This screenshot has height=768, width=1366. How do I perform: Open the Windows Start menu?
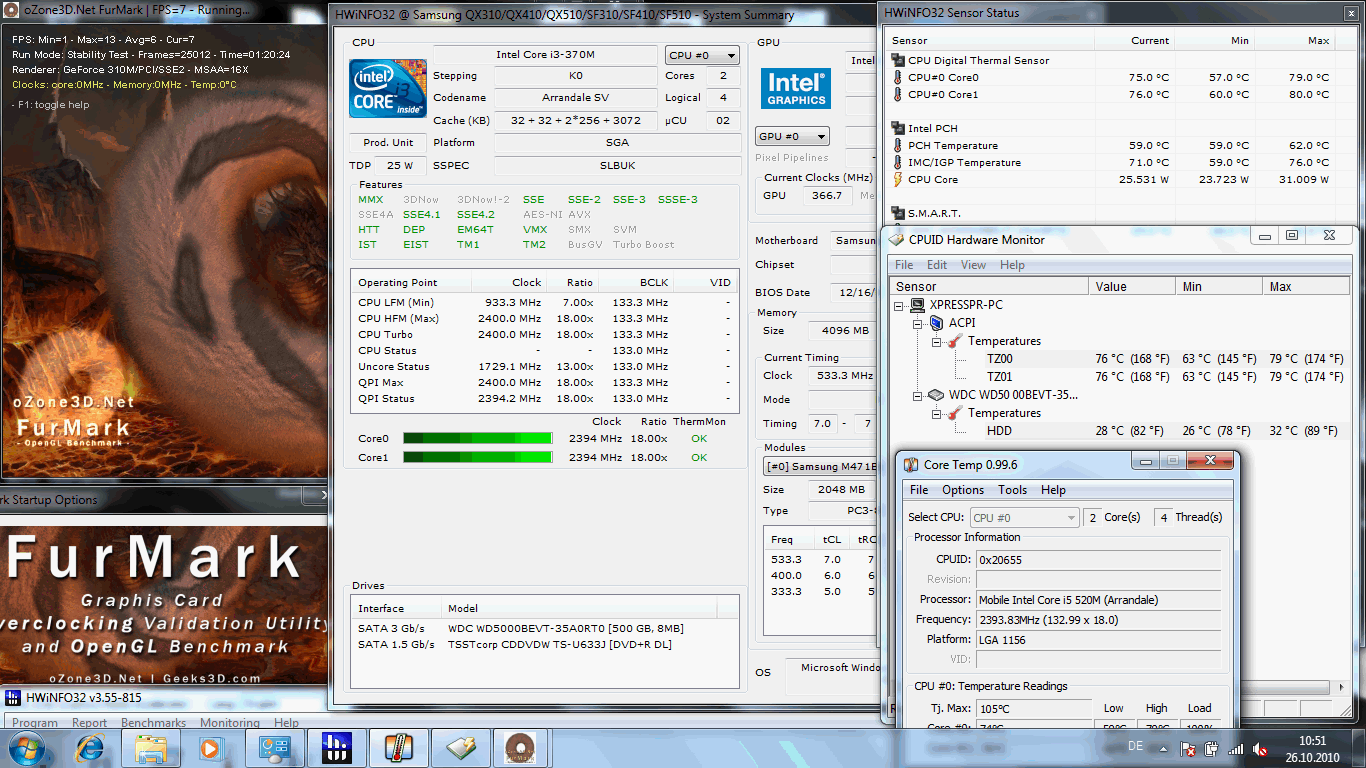point(27,748)
